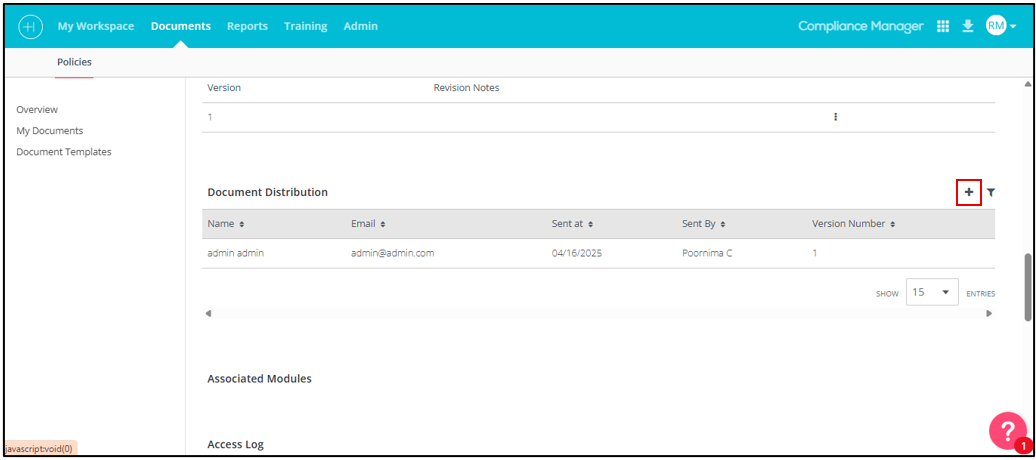The height and width of the screenshot is (460, 1036).
Task: Go to My Workspace menu
Action: pyautogui.click(x=96, y=26)
